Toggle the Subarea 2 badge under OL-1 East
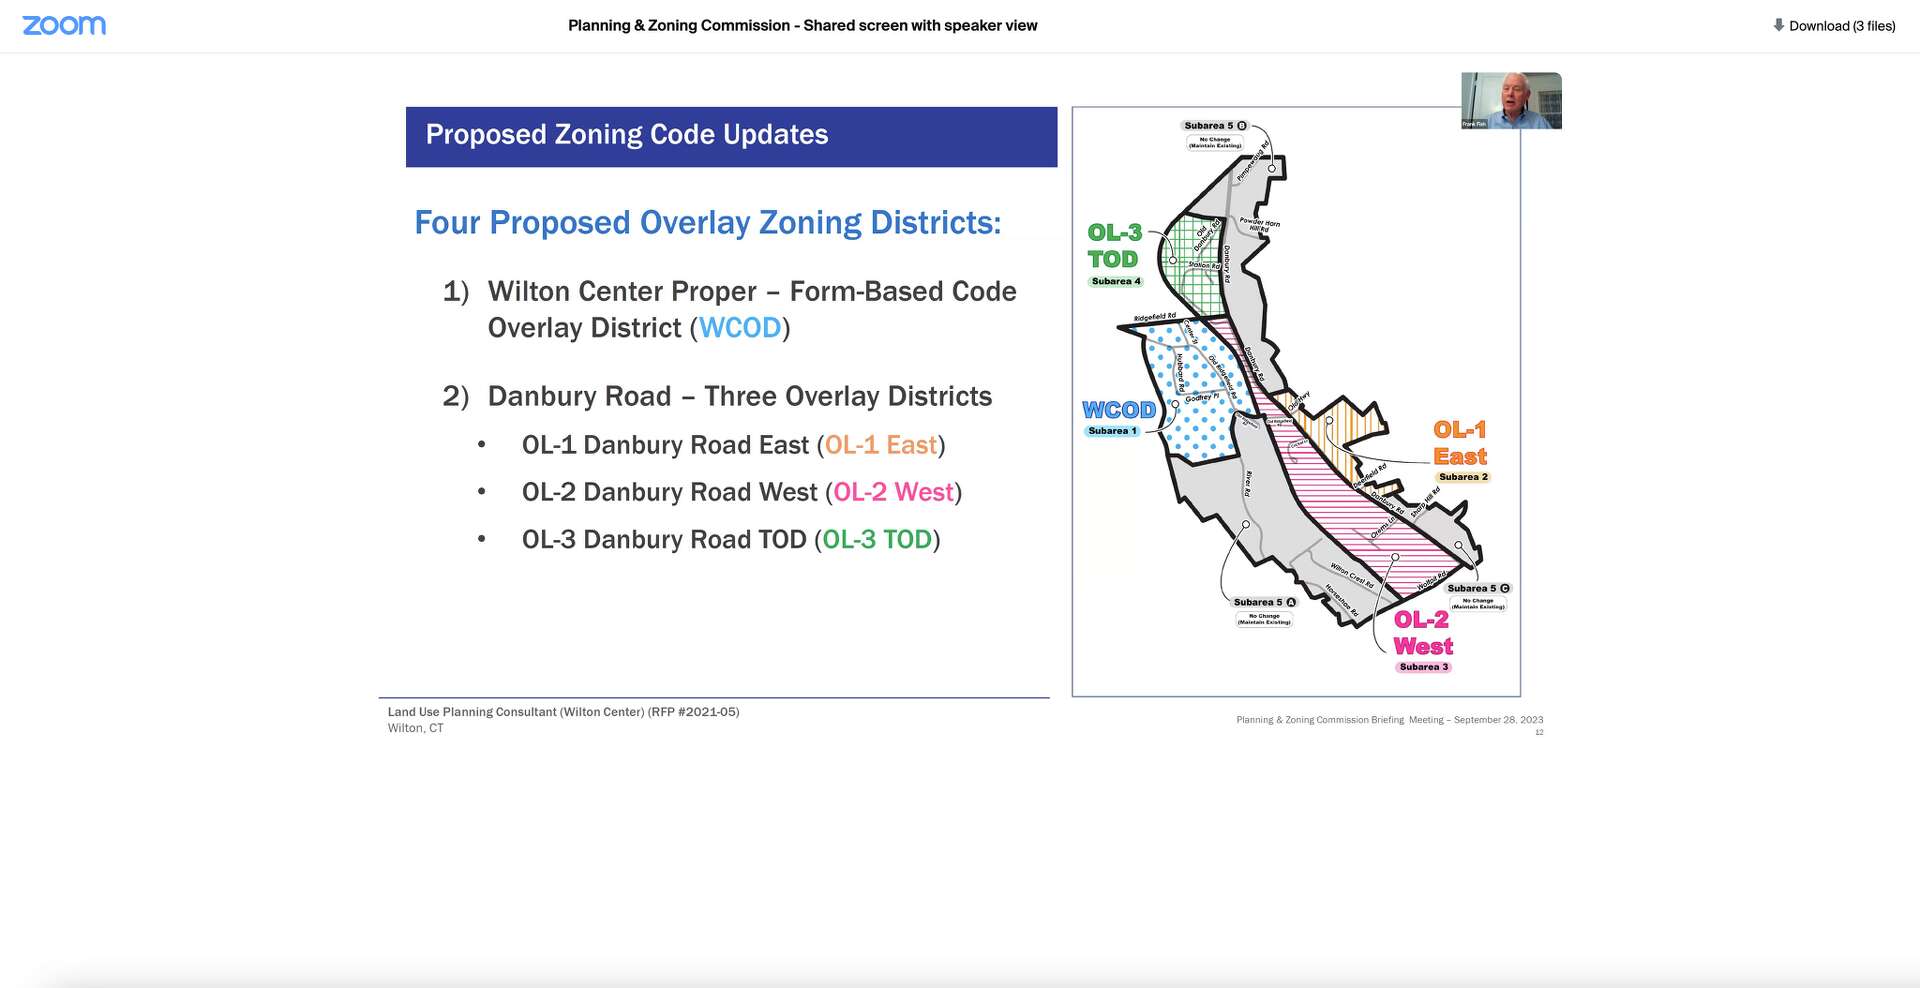 [x=1463, y=477]
